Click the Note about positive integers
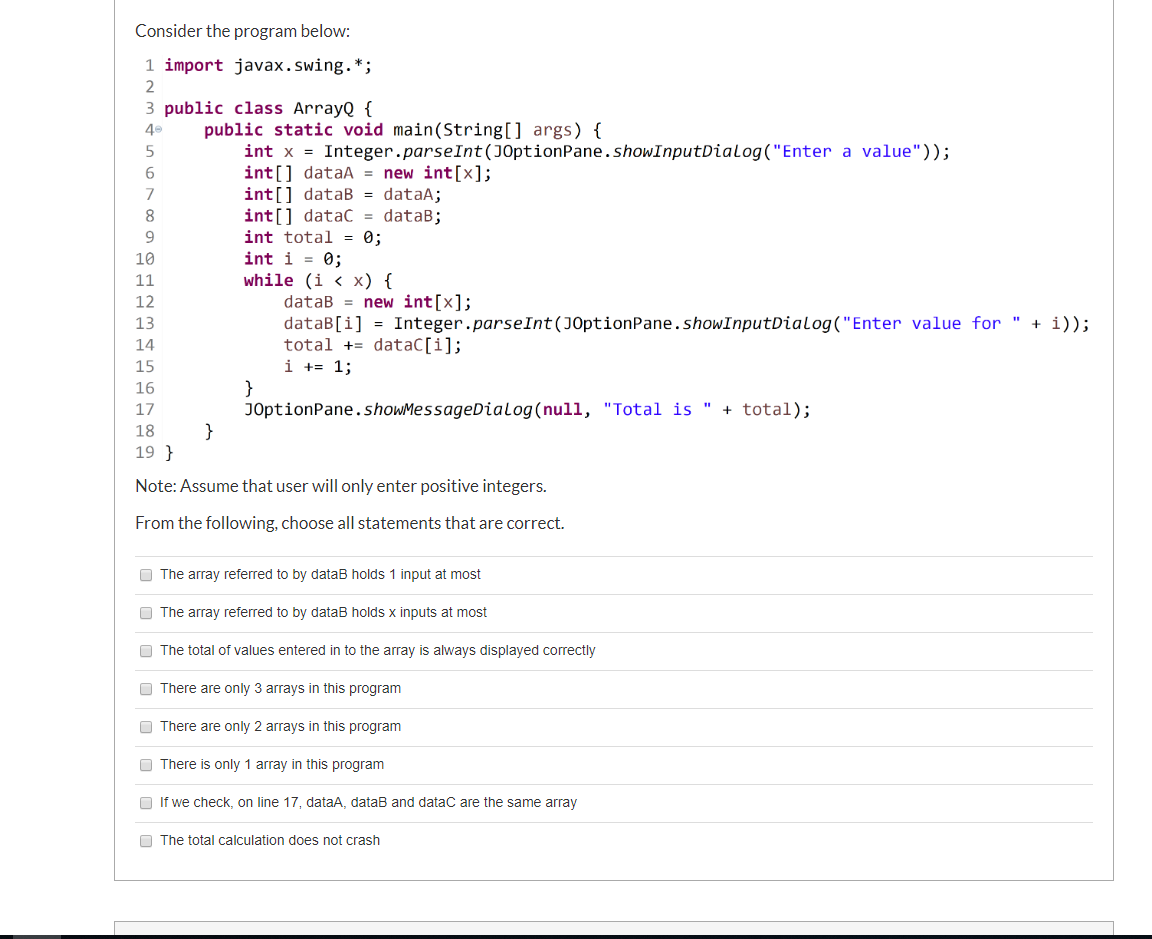Image resolution: width=1152 pixels, height=939 pixels. 340,486
